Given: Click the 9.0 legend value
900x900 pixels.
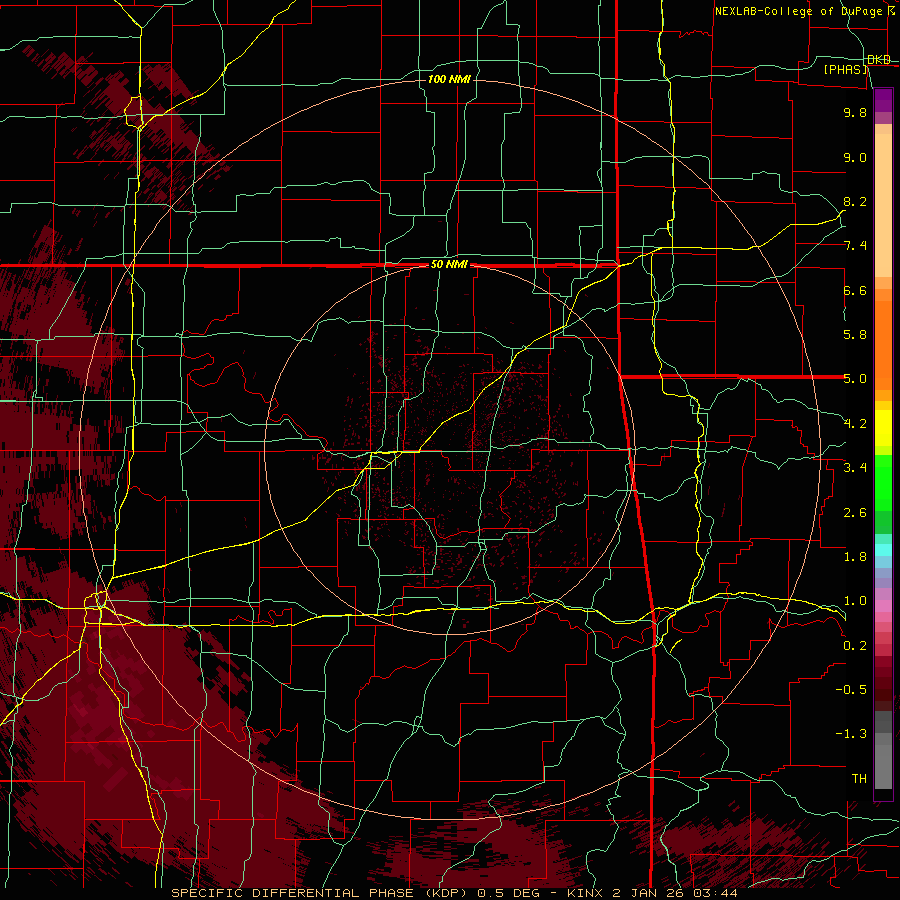Looking at the screenshot, I should pyautogui.click(x=855, y=157).
